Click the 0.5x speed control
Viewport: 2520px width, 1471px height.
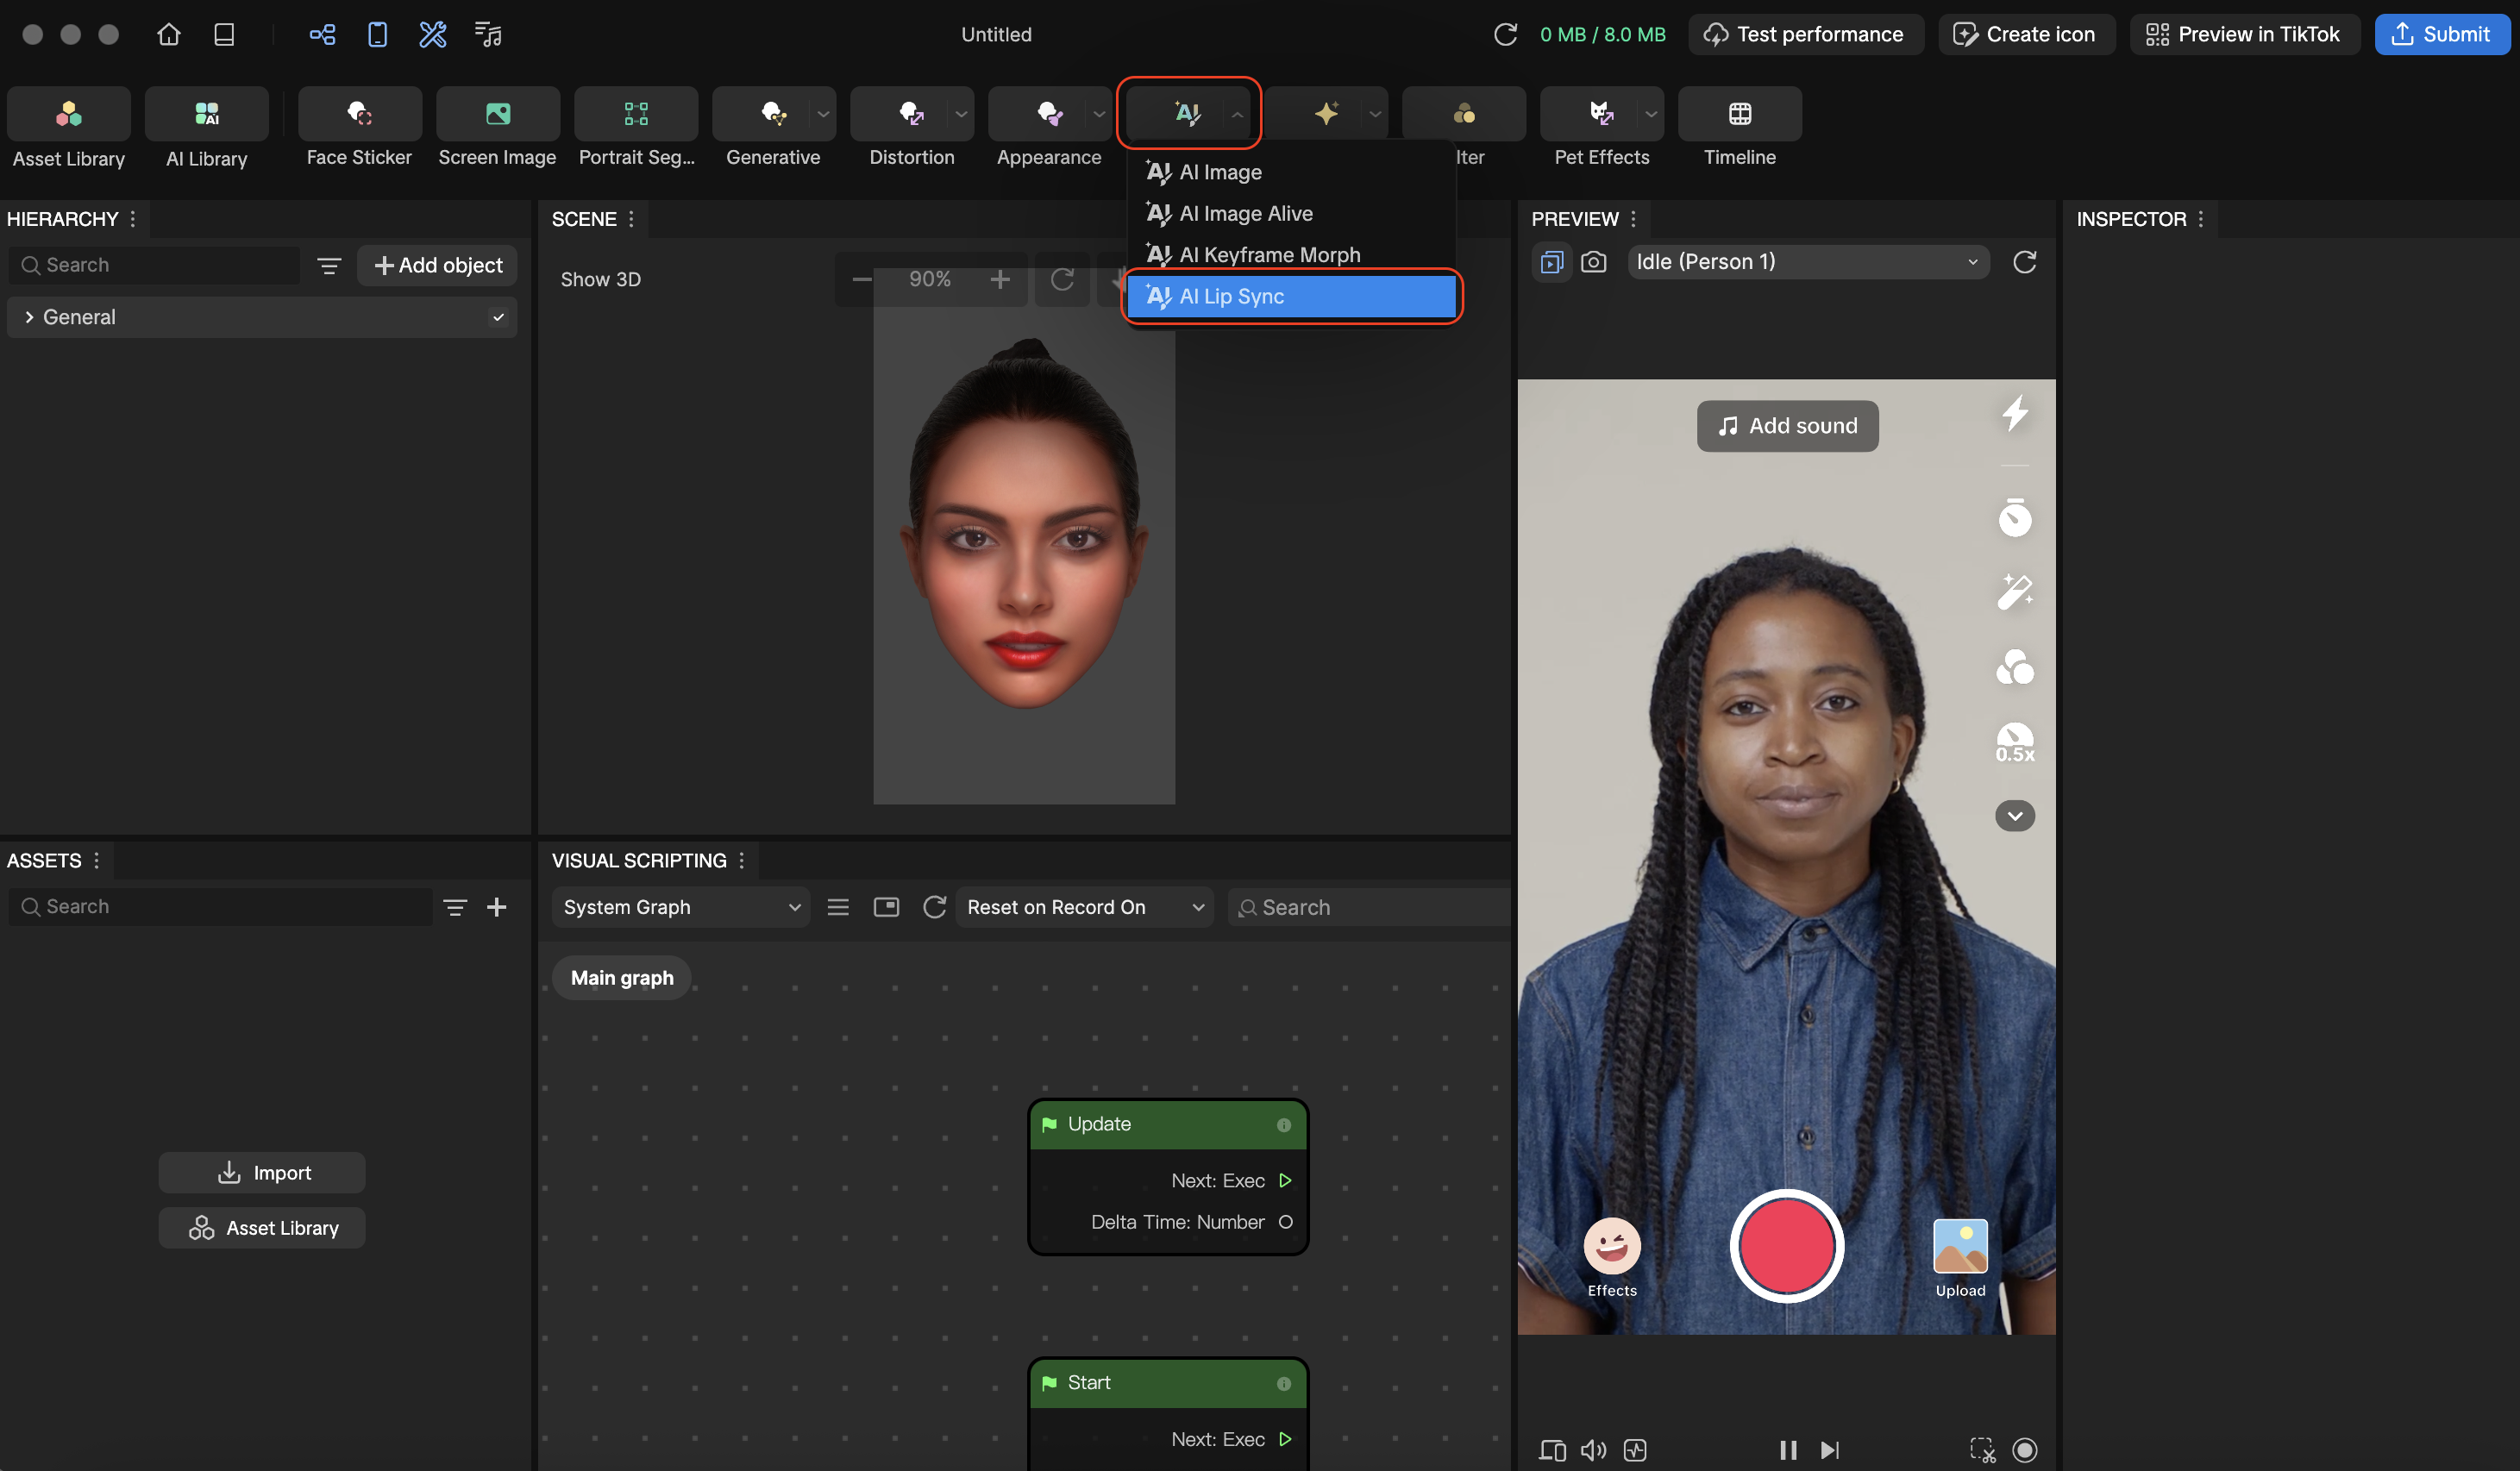click(x=2015, y=743)
